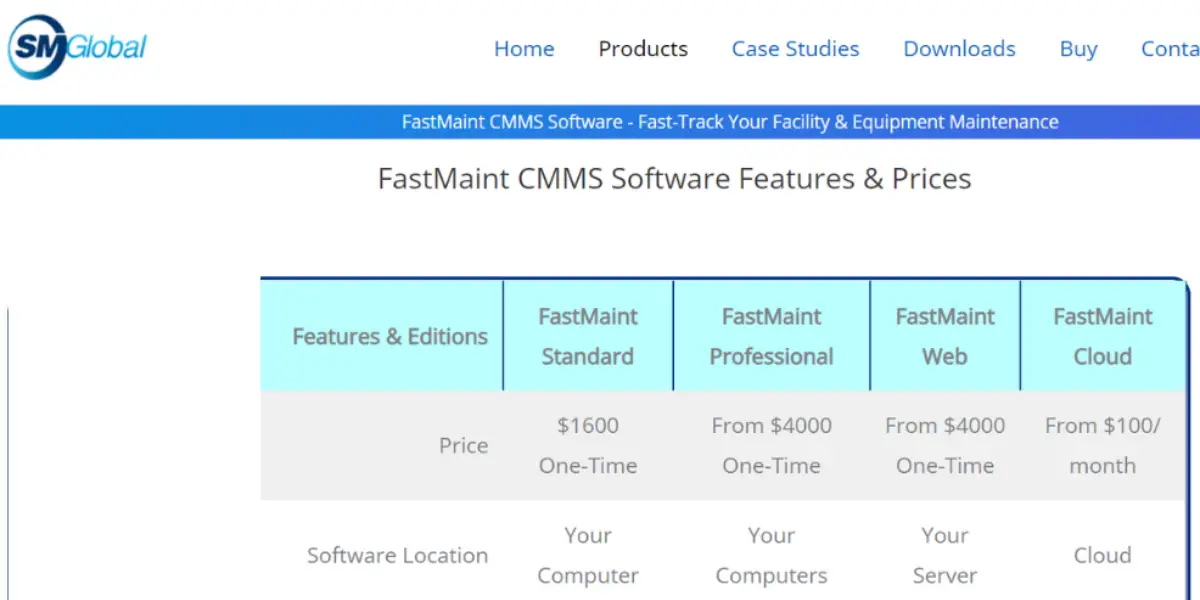Screen dimensions: 1200x600
Task: Open the partly visible Contact navigation link
Action: [x=1170, y=49]
